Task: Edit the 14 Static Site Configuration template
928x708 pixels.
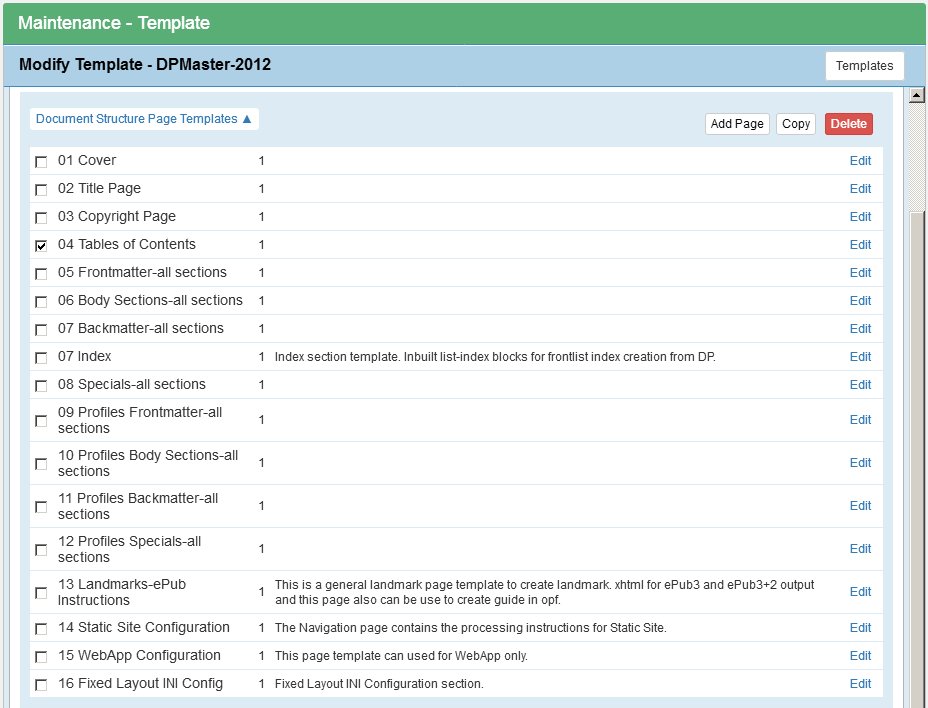Action: (860, 627)
